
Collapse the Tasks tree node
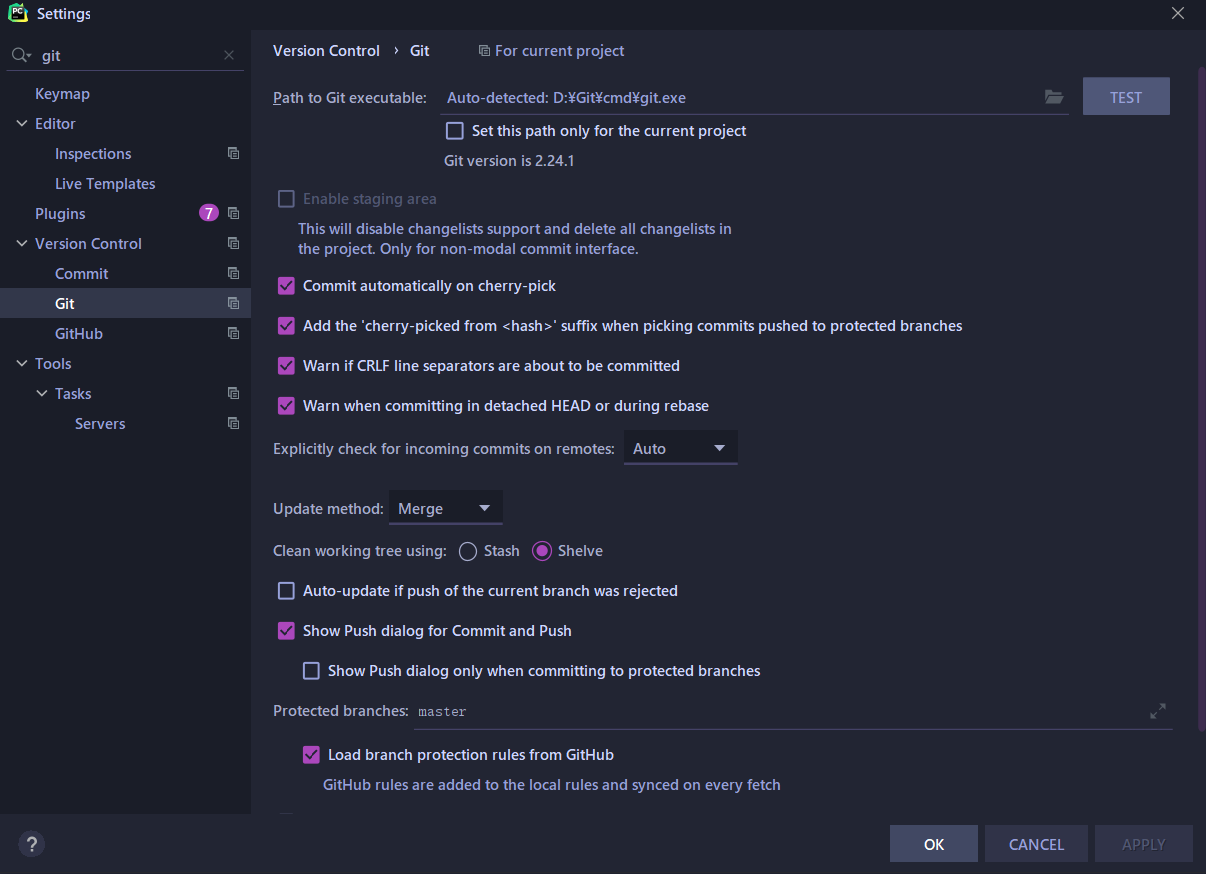(x=42, y=393)
